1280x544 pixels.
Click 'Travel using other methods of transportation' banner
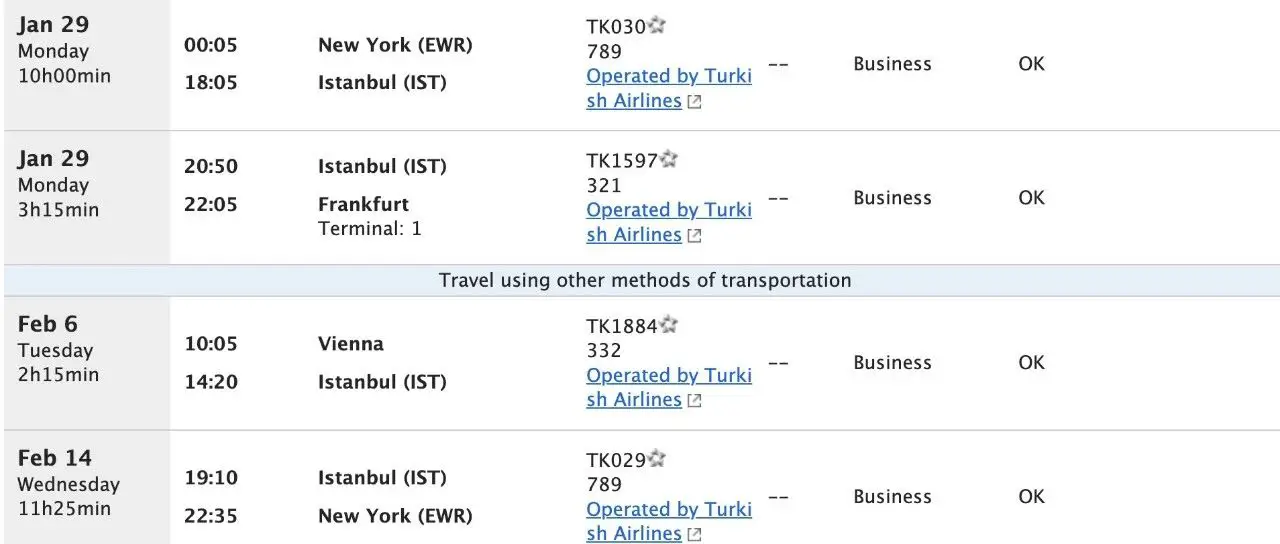[645, 280]
